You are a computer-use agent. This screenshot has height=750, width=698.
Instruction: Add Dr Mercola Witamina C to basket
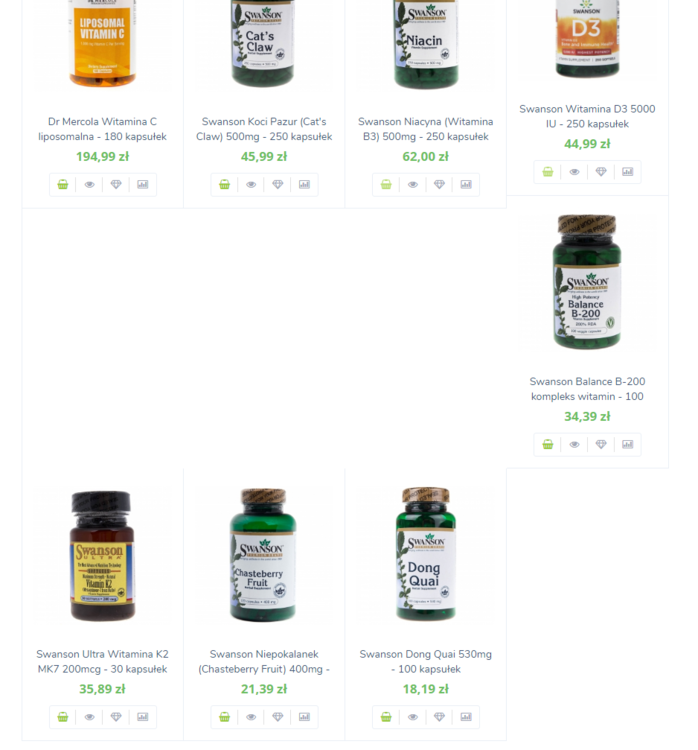tap(63, 185)
